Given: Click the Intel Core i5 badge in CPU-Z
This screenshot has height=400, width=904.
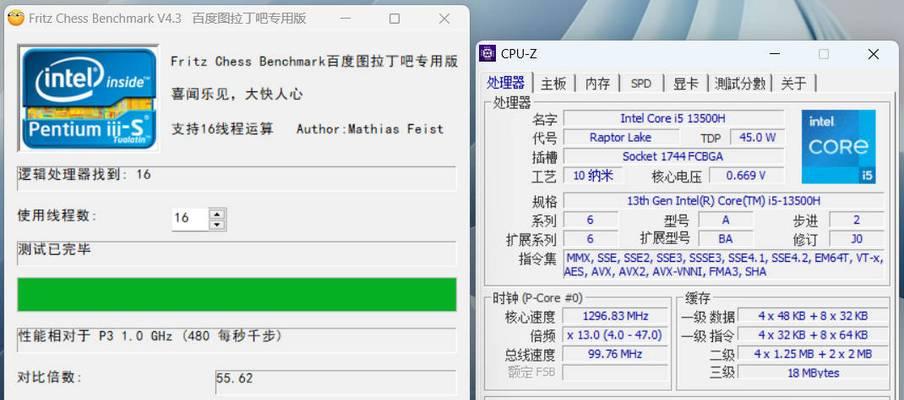Looking at the screenshot, I should coord(838,147).
